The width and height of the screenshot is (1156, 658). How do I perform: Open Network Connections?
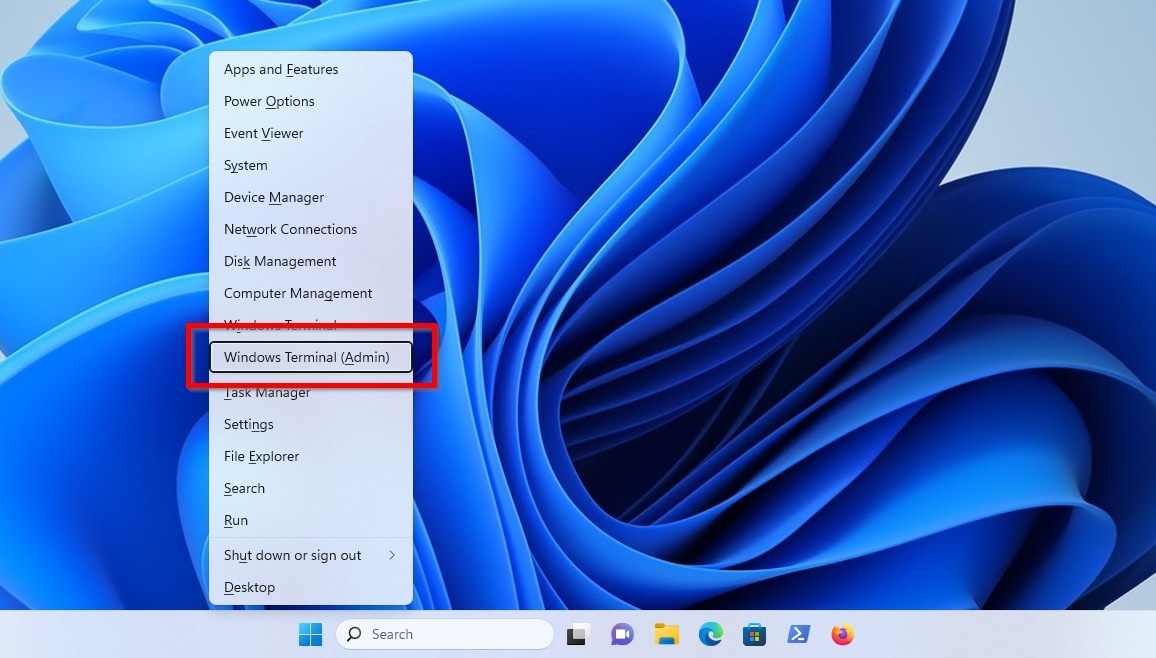pyautogui.click(x=290, y=229)
